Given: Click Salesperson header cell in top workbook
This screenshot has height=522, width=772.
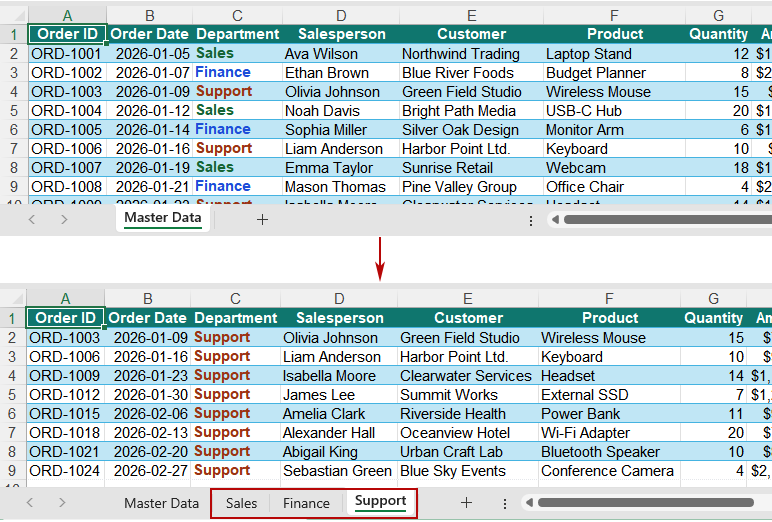Looking at the screenshot, I should point(341,34).
